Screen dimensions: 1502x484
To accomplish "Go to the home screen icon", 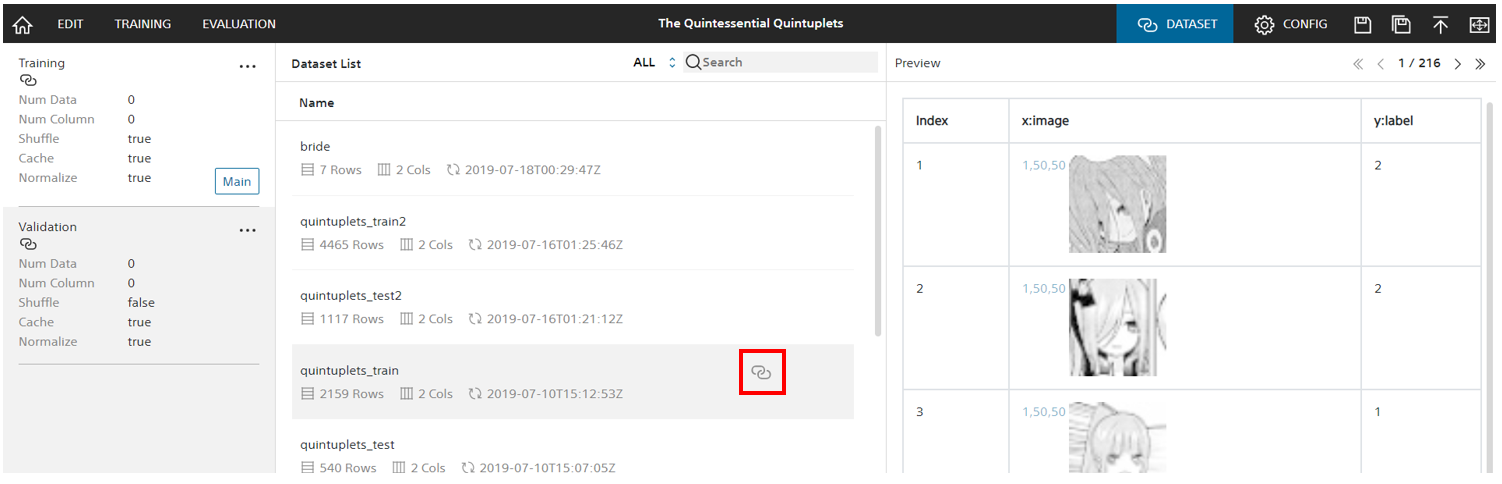I will click(x=22, y=24).
